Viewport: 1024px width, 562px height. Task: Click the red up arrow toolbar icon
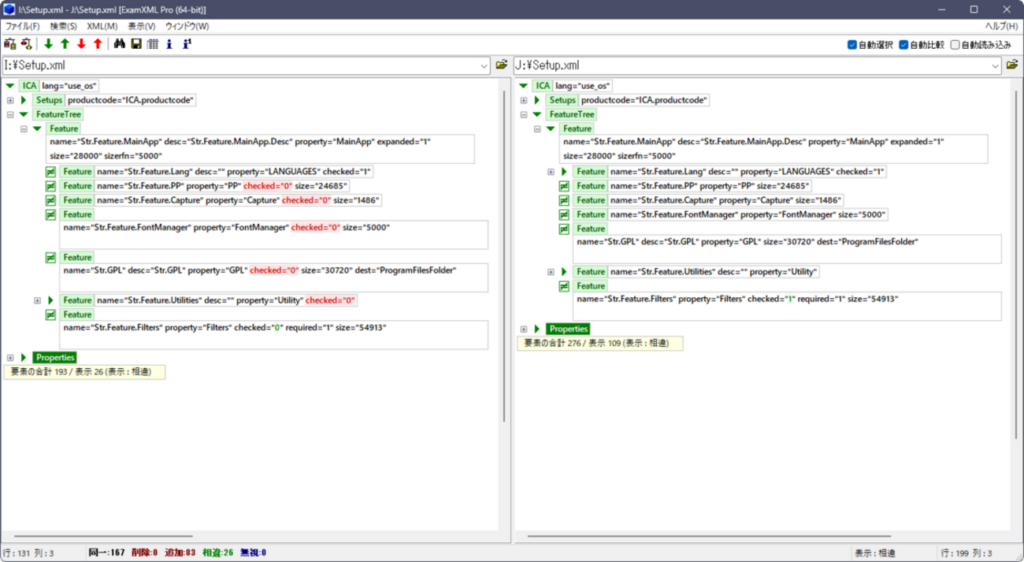[x=98, y=44]
